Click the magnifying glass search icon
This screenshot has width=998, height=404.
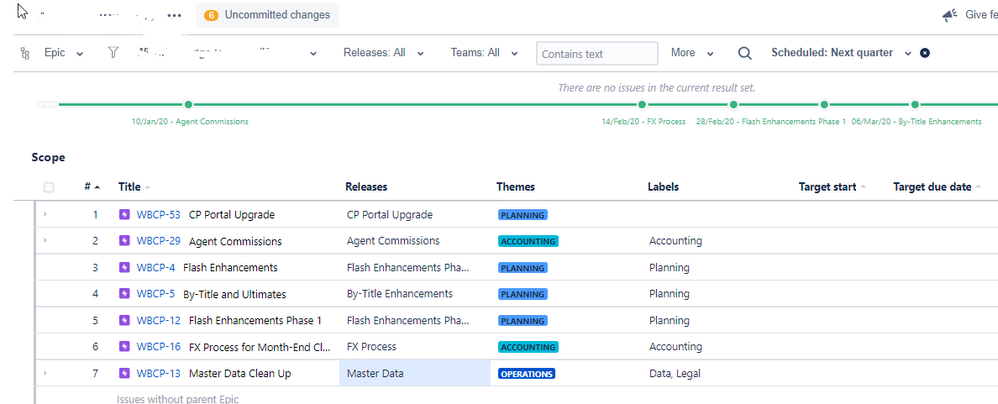pos(745,53)
